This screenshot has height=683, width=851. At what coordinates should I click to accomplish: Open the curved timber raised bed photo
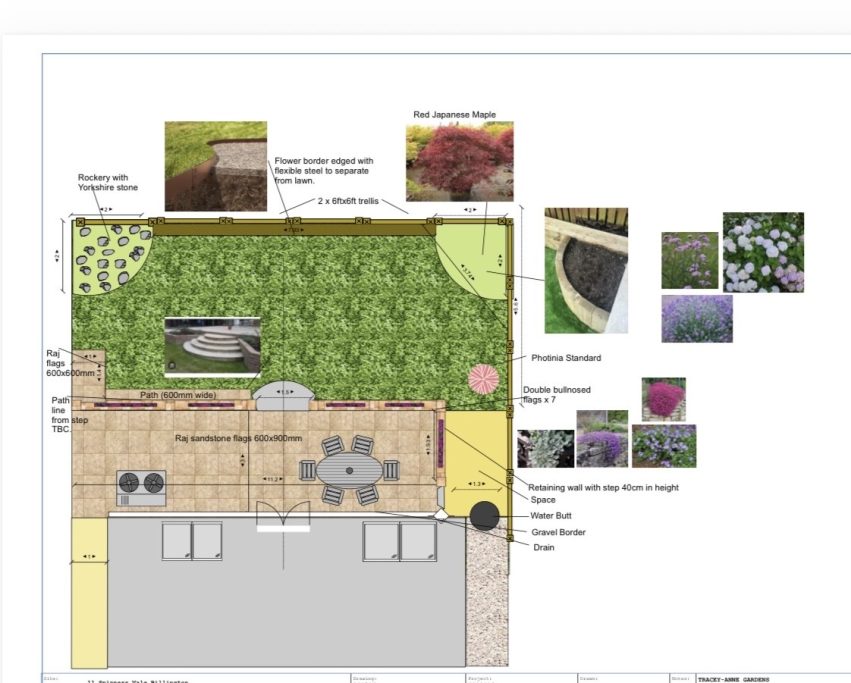click(x=586, y=270)
